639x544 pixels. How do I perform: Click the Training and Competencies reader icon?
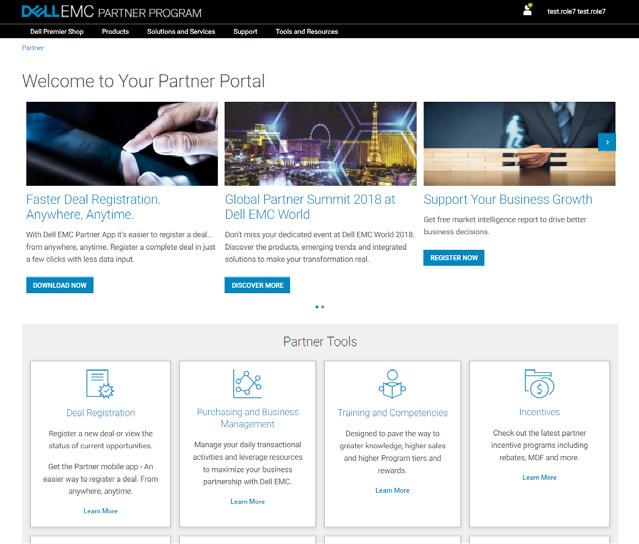(x=392, y=383)
